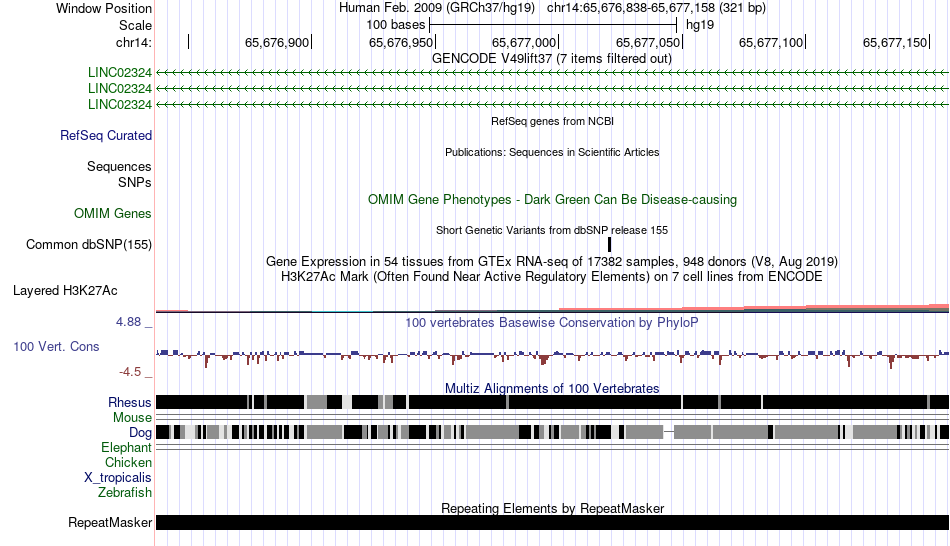Open the OMIM Genes track label

tap(113, 213)
